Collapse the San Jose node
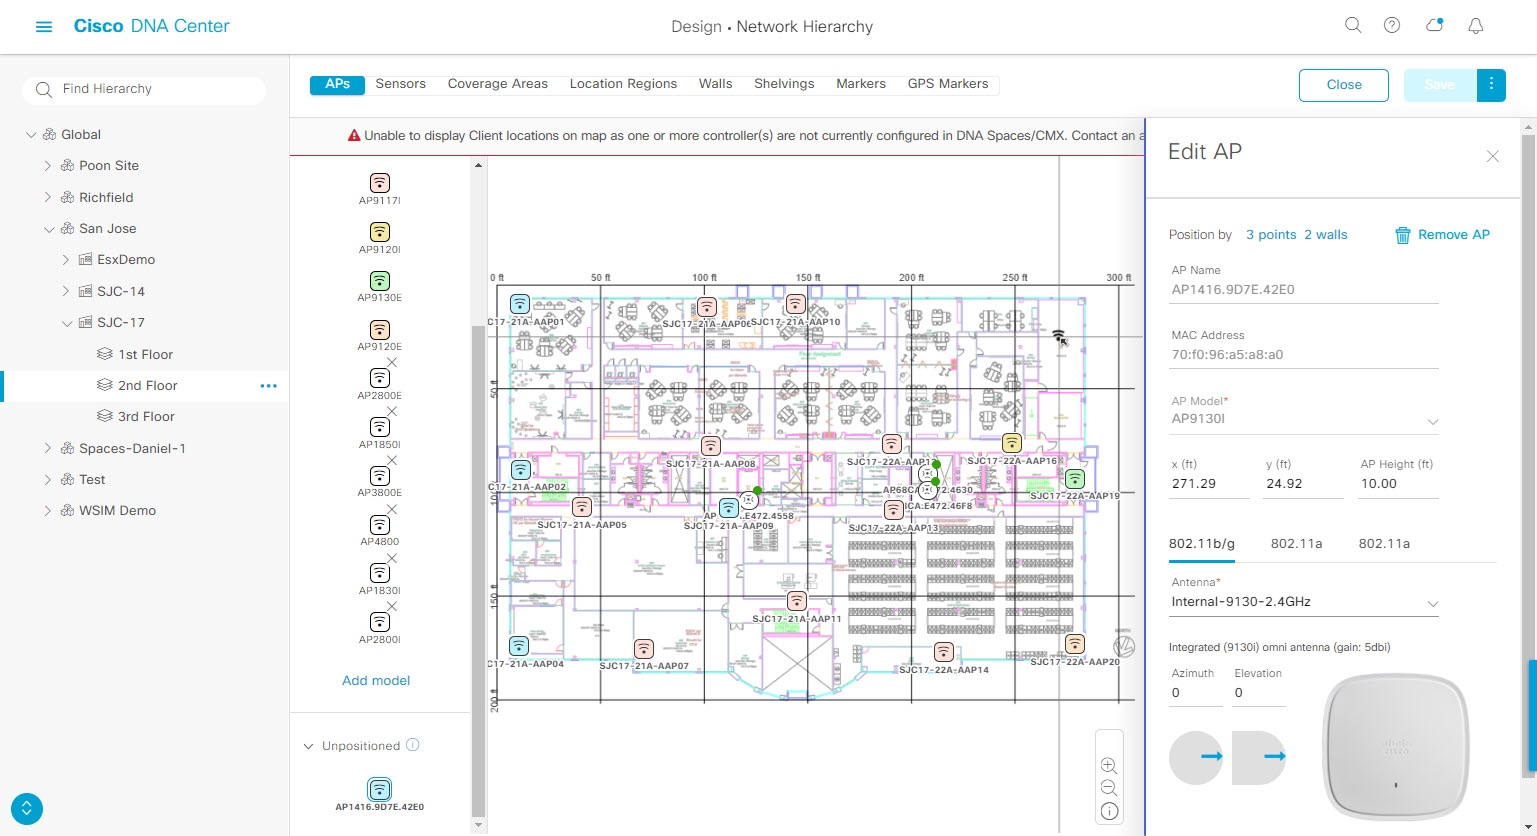 pyautogui.click(x=49, y=229)
